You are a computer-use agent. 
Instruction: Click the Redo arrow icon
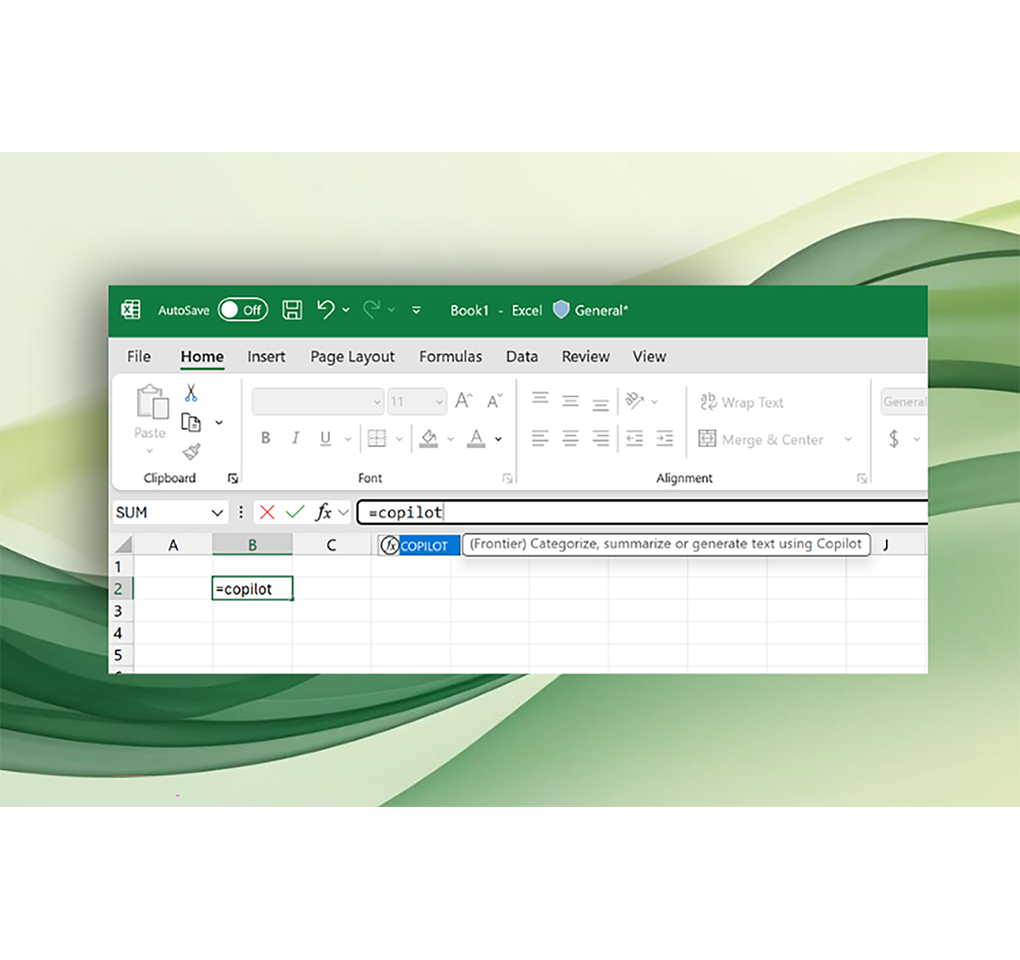(371, 310)
